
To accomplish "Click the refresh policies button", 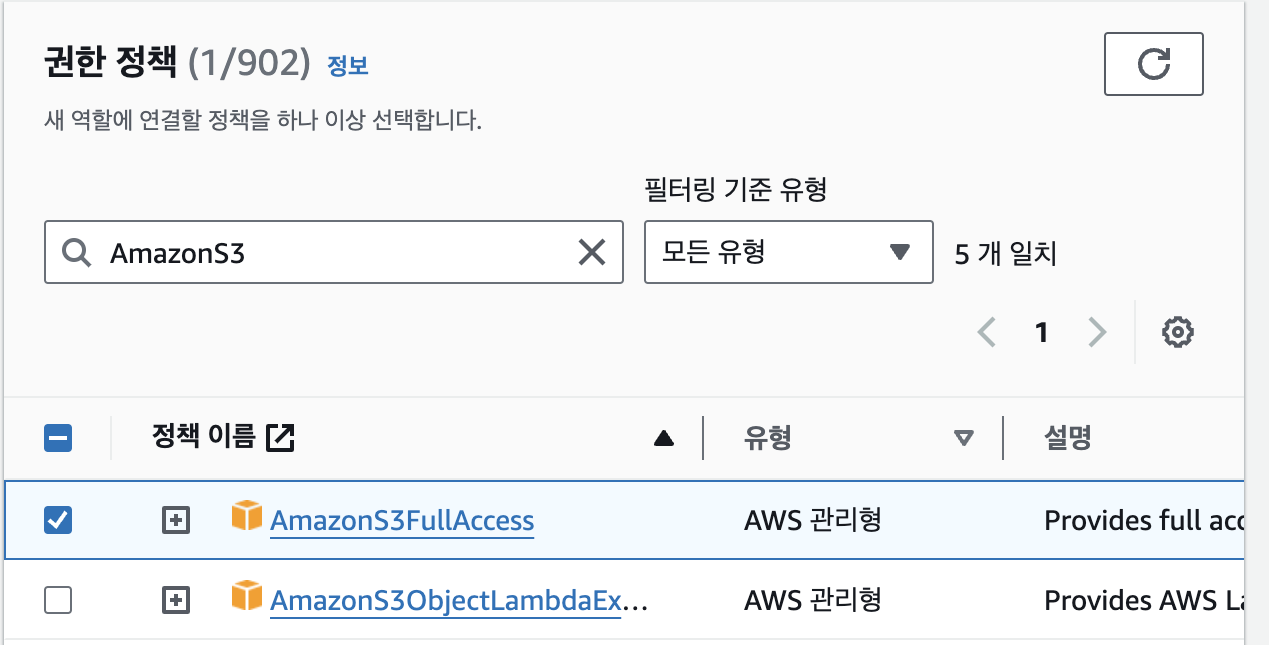I will [1153, 65].
